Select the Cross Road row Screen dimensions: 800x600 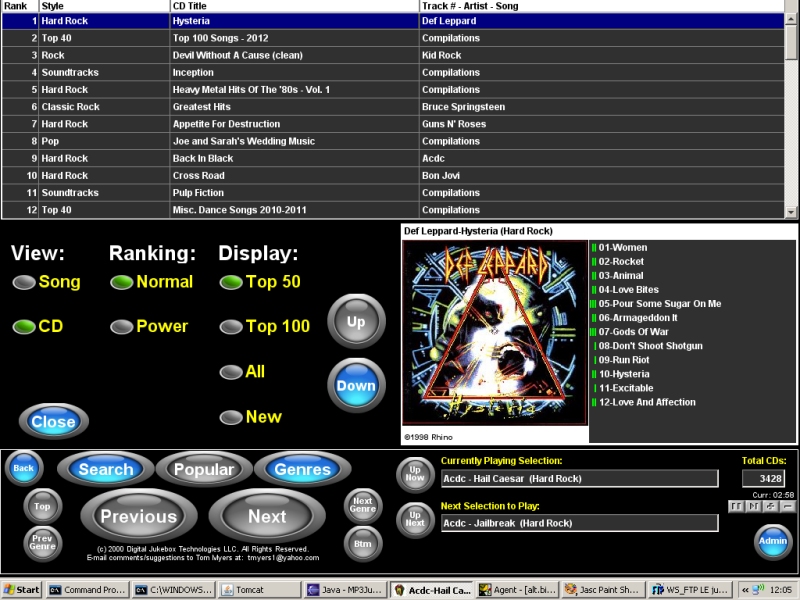pos(393,176)
